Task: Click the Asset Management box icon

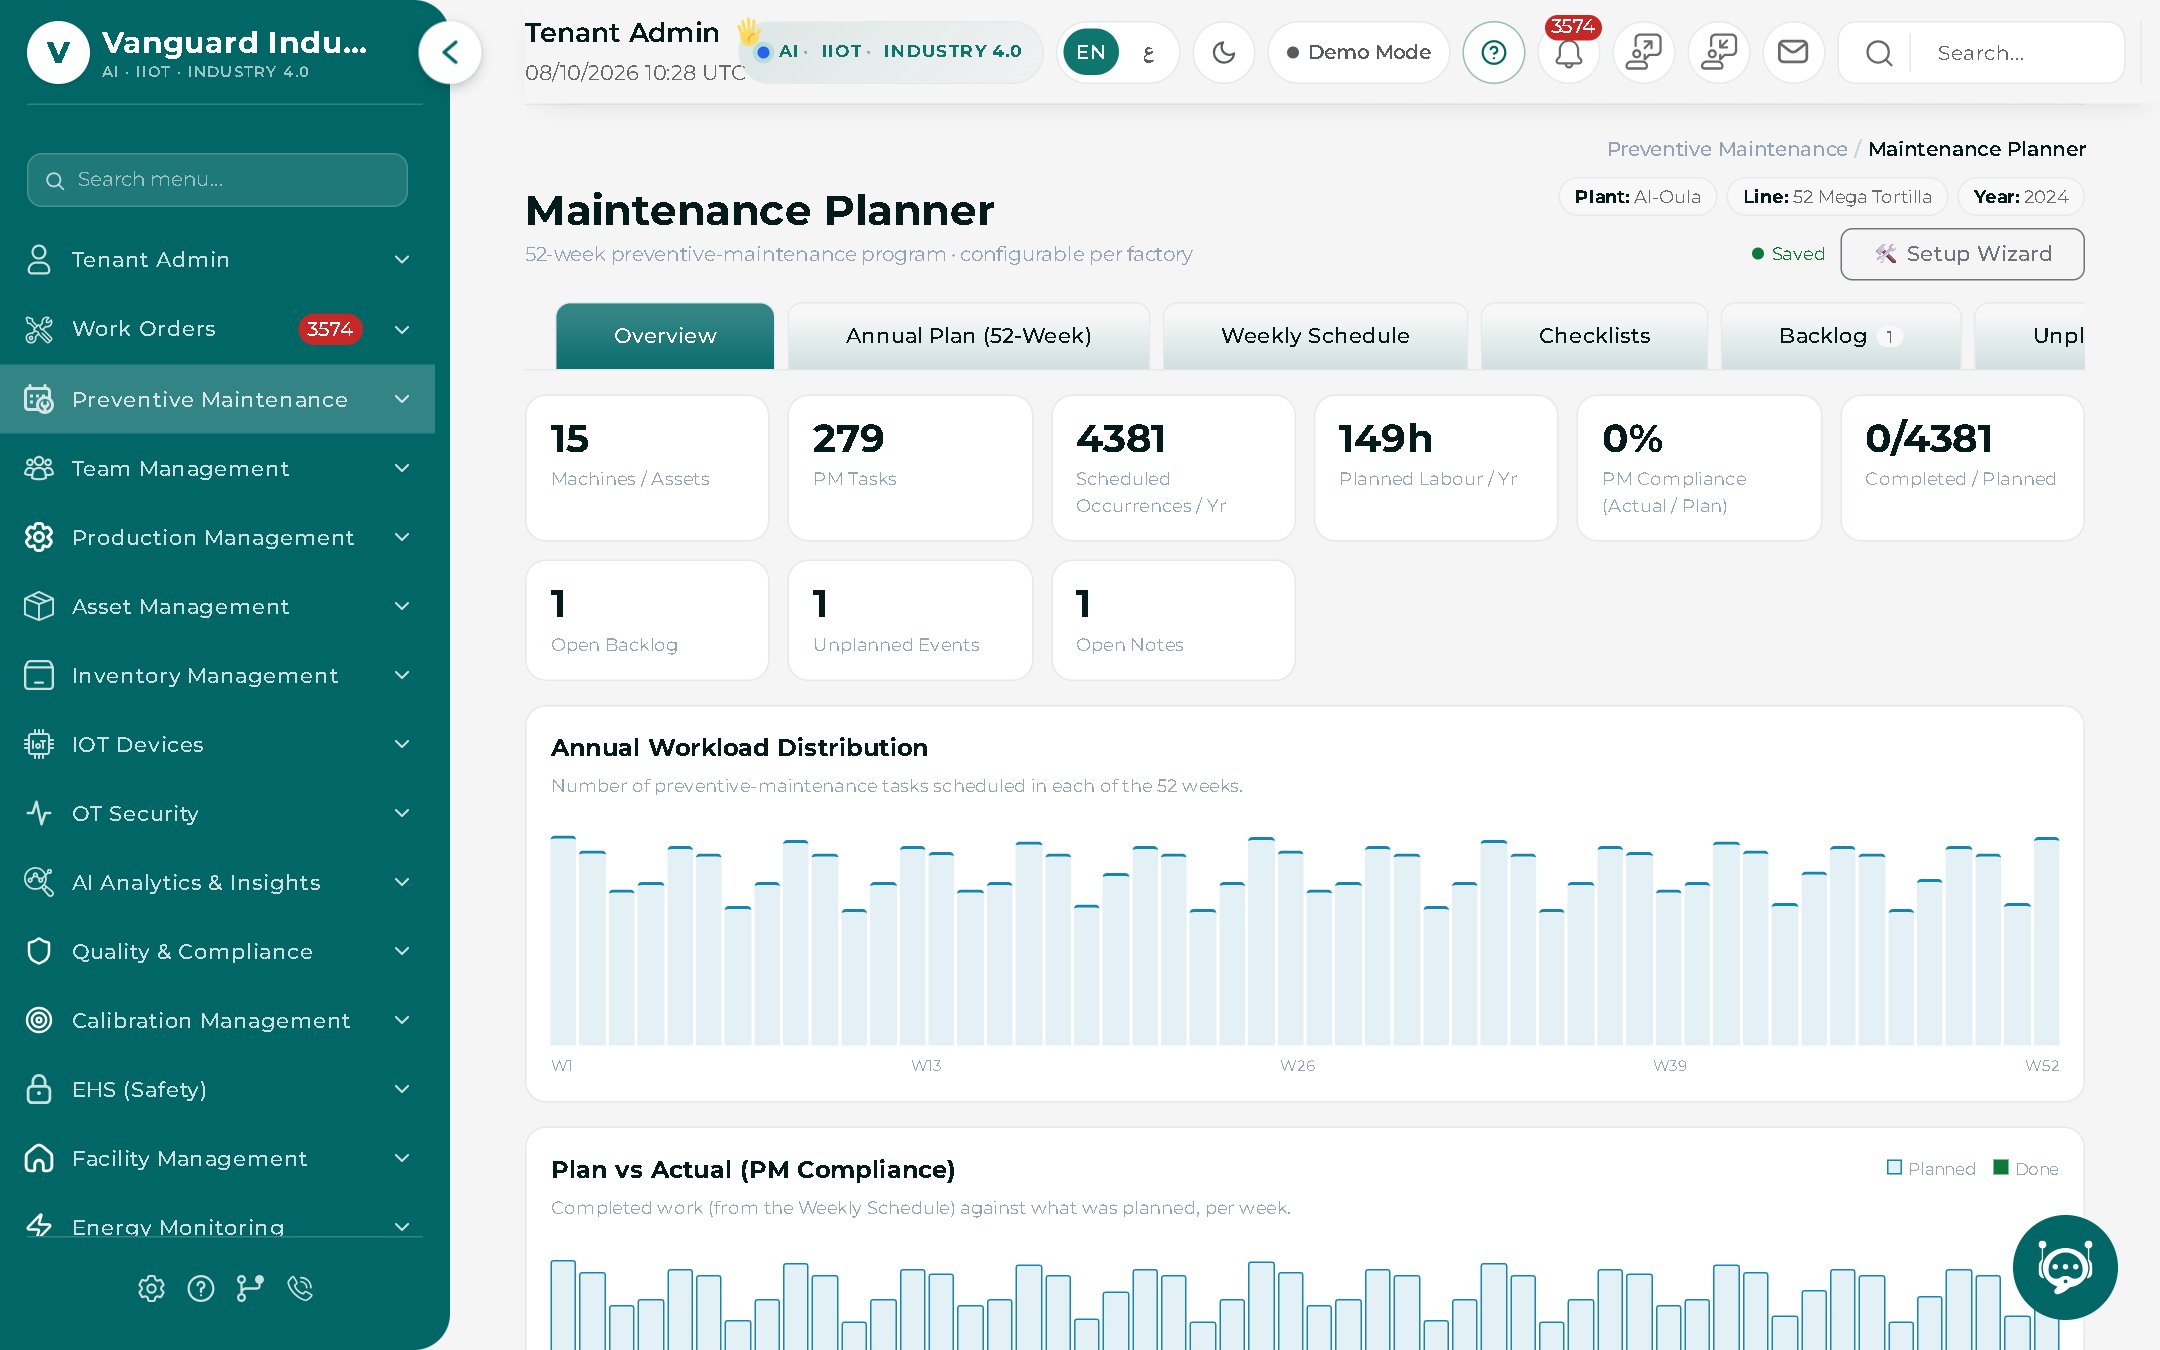Action: (x=39, y=606)
